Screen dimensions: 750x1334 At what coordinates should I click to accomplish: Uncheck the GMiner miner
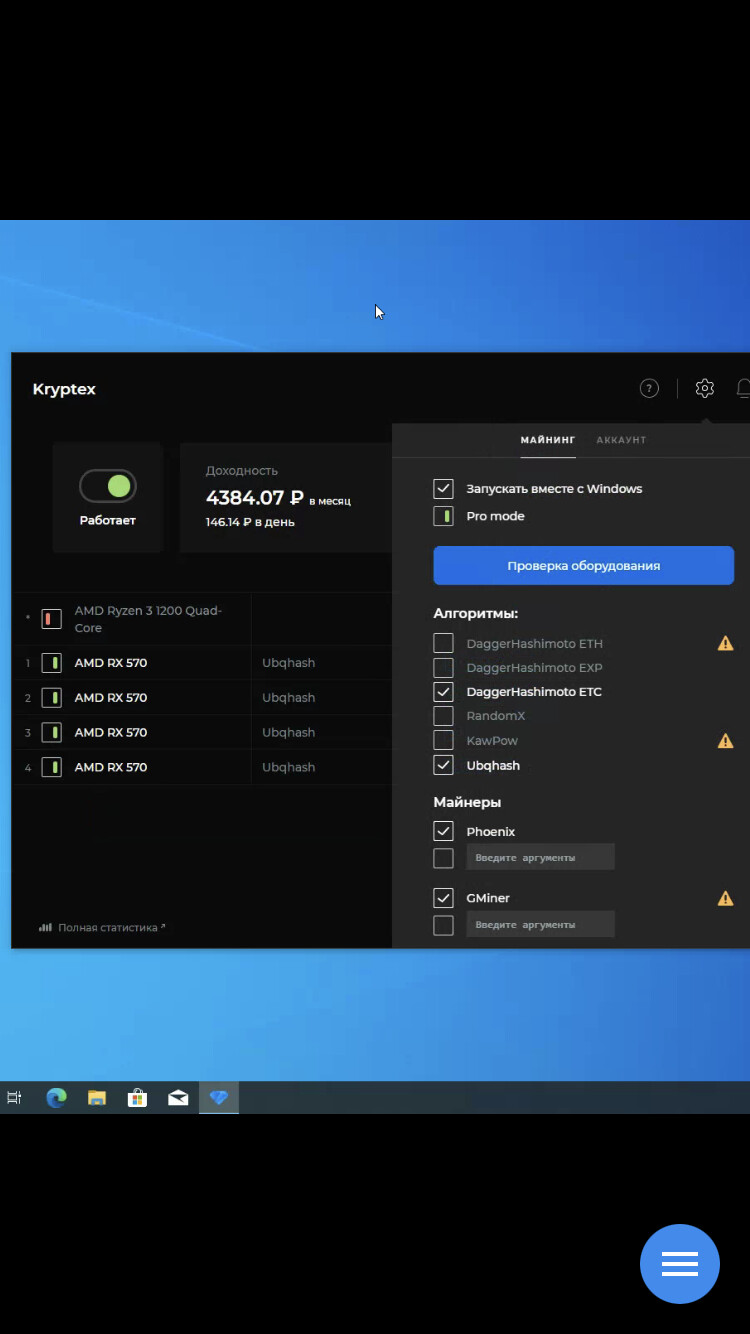[x=443, y=898]
